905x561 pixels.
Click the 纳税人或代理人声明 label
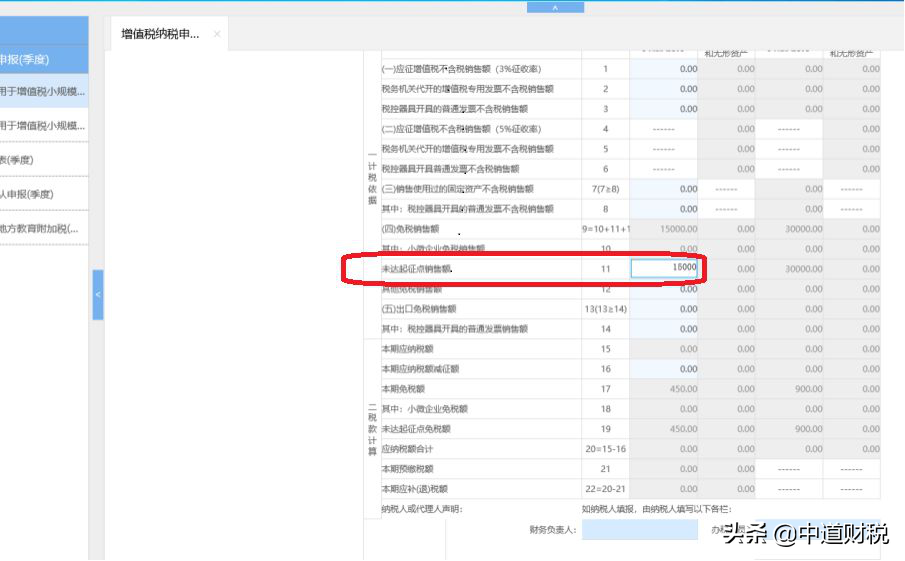[x=422, y=509]
